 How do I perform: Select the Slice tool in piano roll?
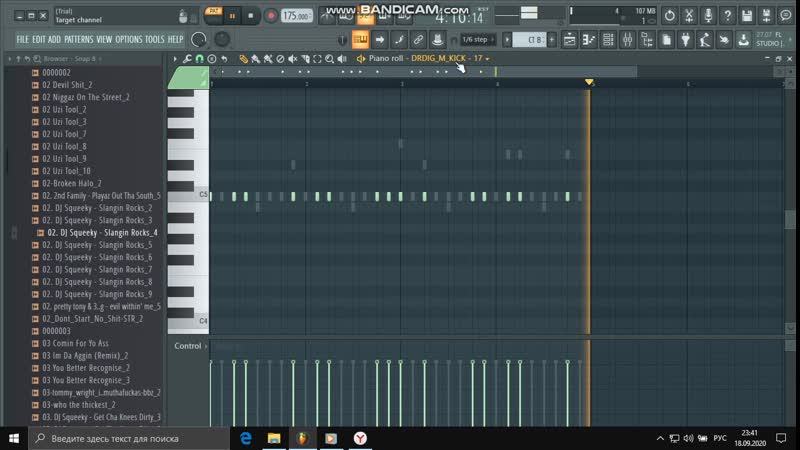point(305,59)
